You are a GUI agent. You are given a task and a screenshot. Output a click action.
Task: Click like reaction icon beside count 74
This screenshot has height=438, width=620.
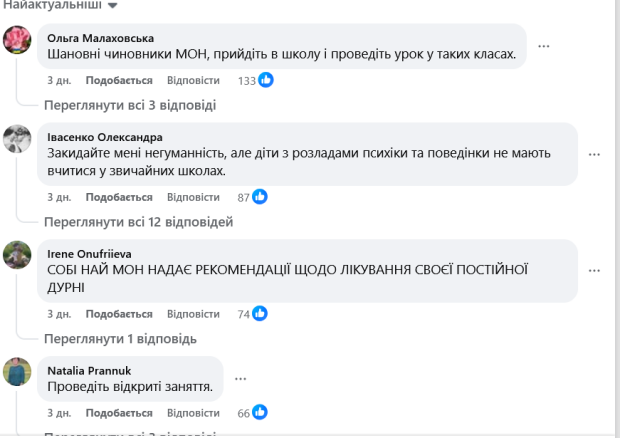pyautogui.click(x=259, y=314)
